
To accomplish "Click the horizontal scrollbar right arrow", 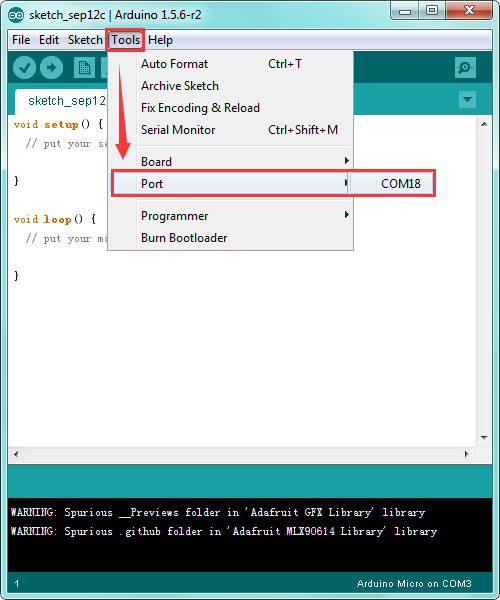I will (466, 454).
